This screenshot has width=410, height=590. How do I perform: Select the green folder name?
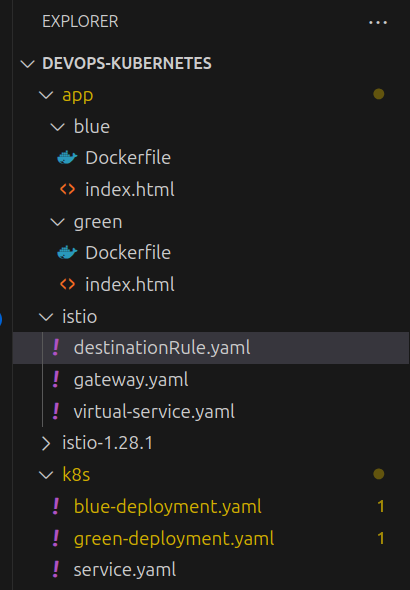click(x=98, y=223)
